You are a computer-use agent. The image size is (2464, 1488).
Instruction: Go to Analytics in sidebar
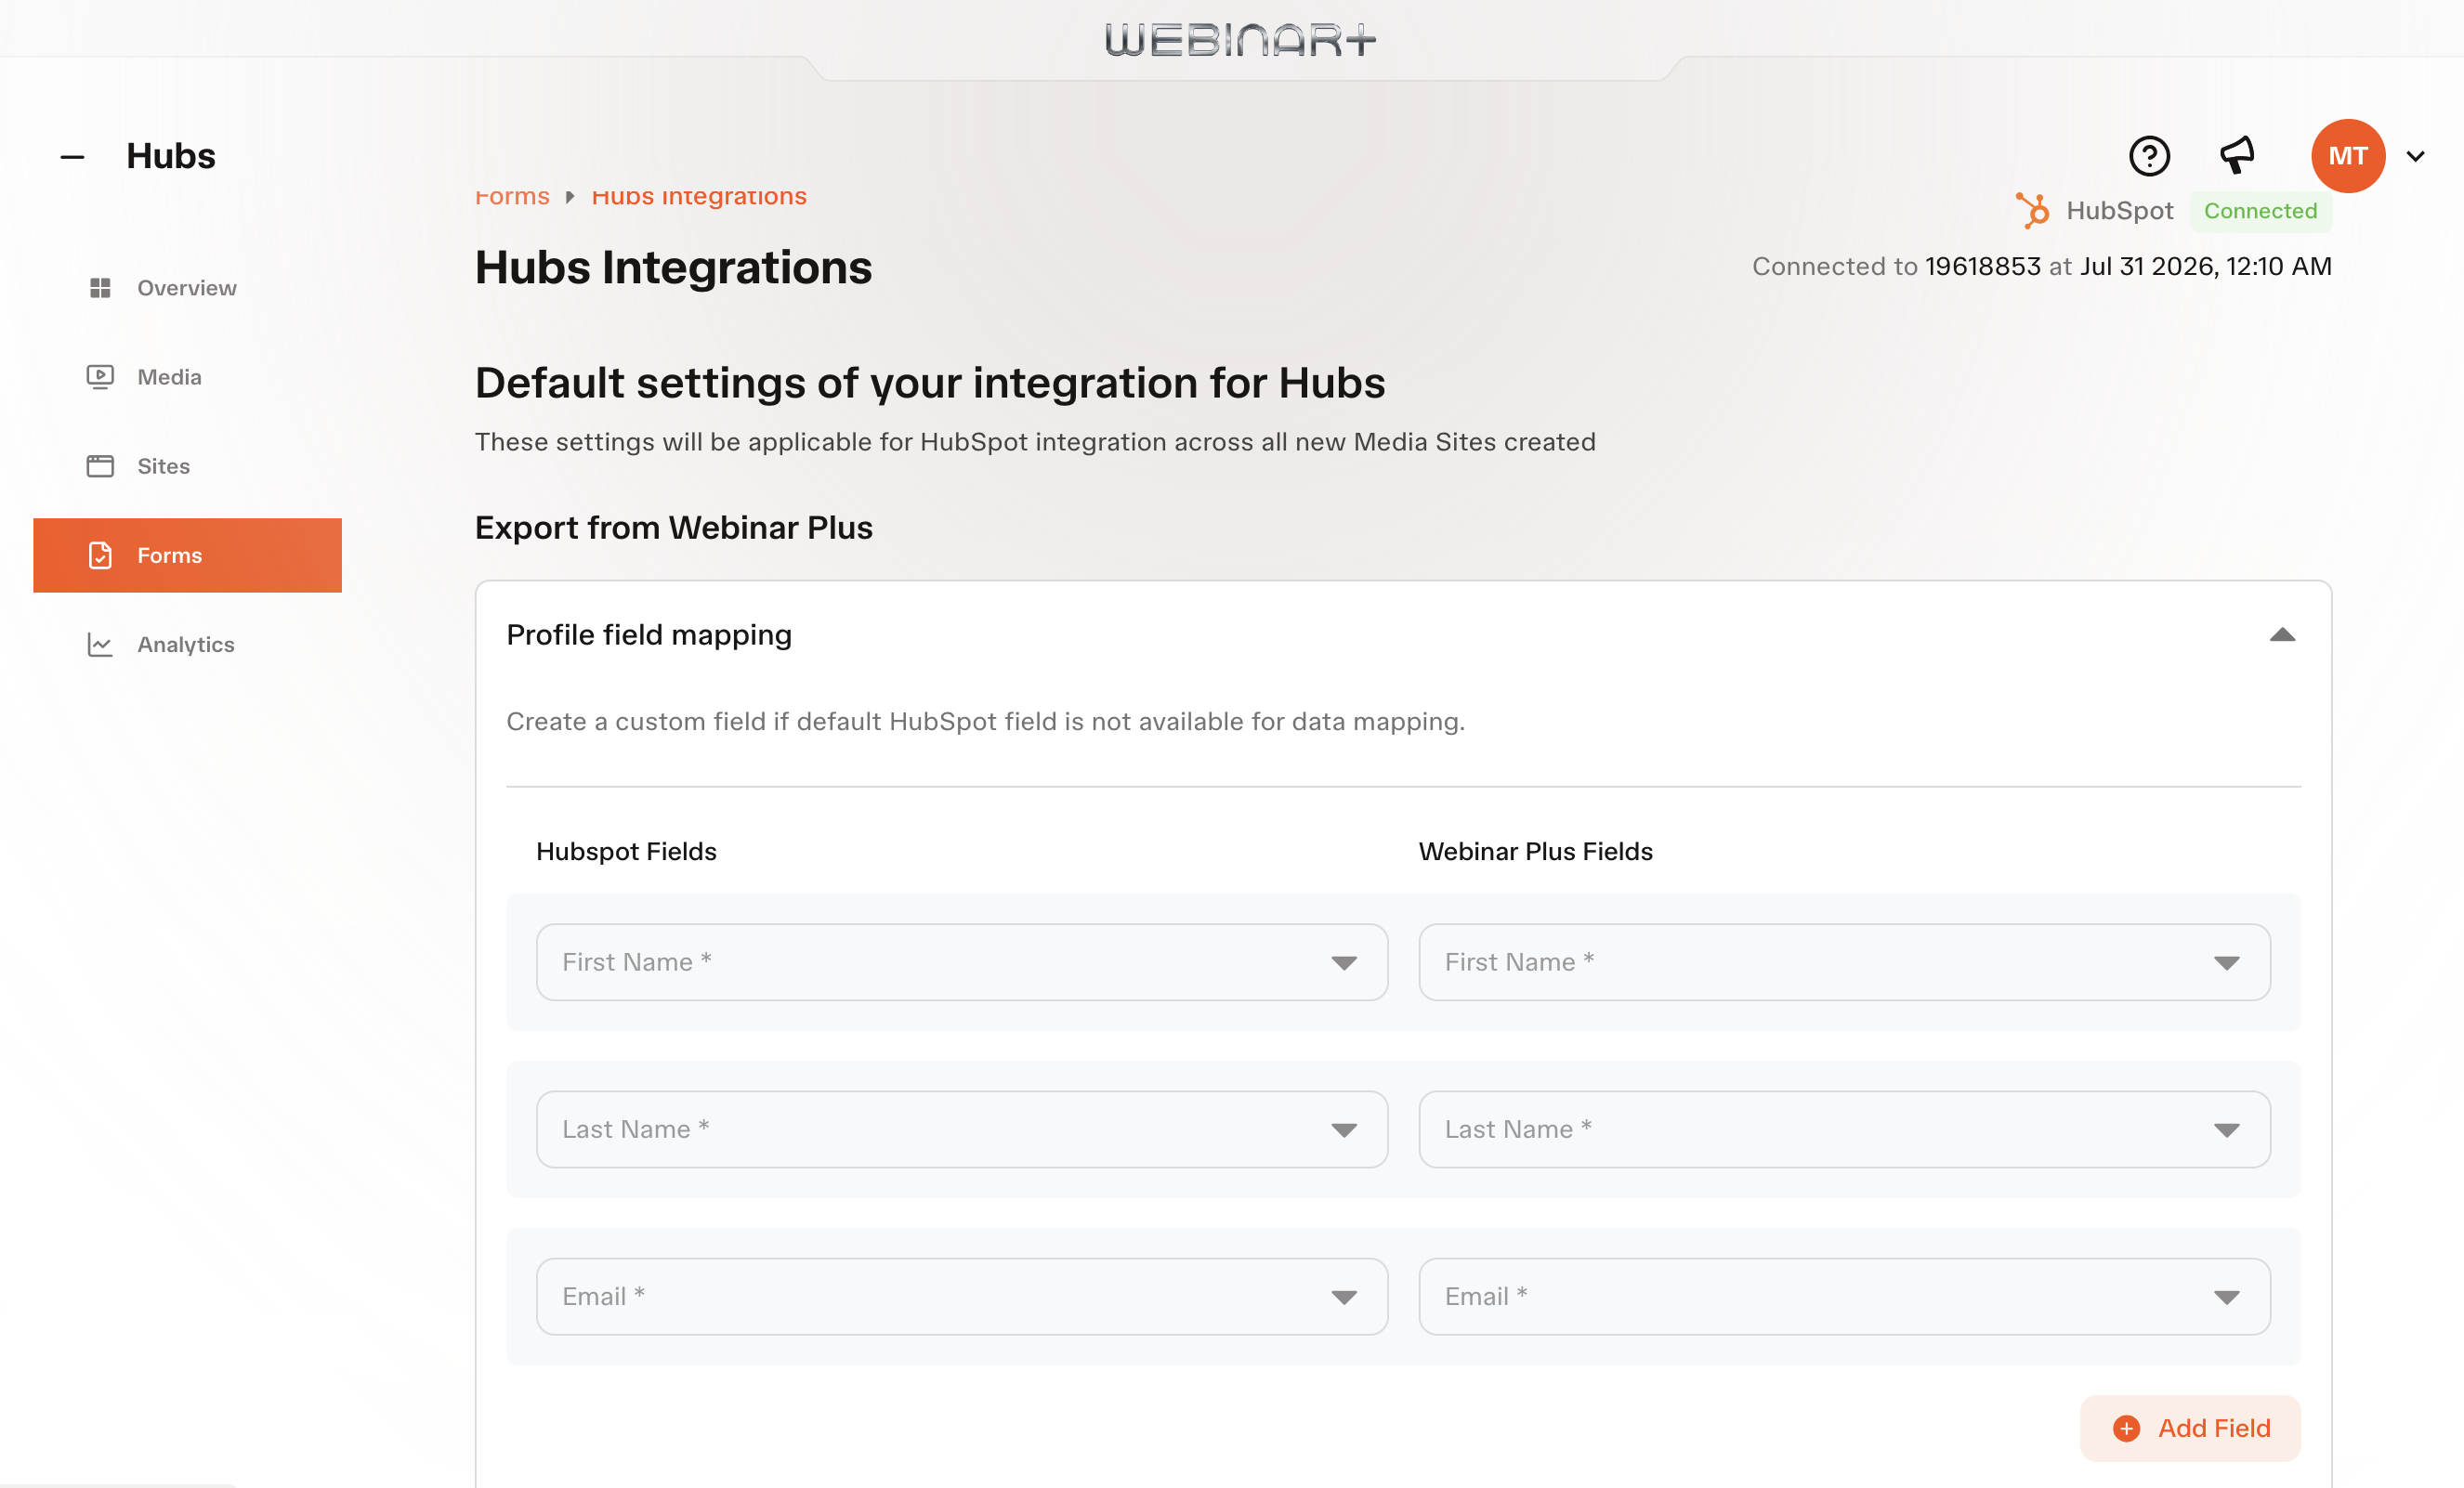188,644
